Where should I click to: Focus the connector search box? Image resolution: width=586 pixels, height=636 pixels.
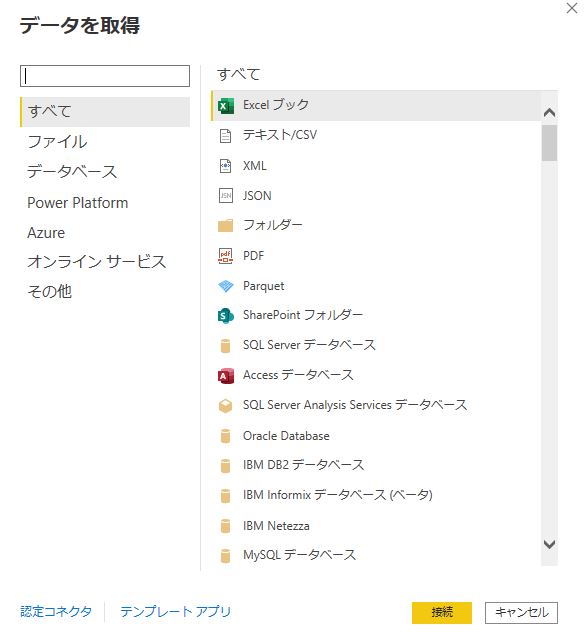105,76
